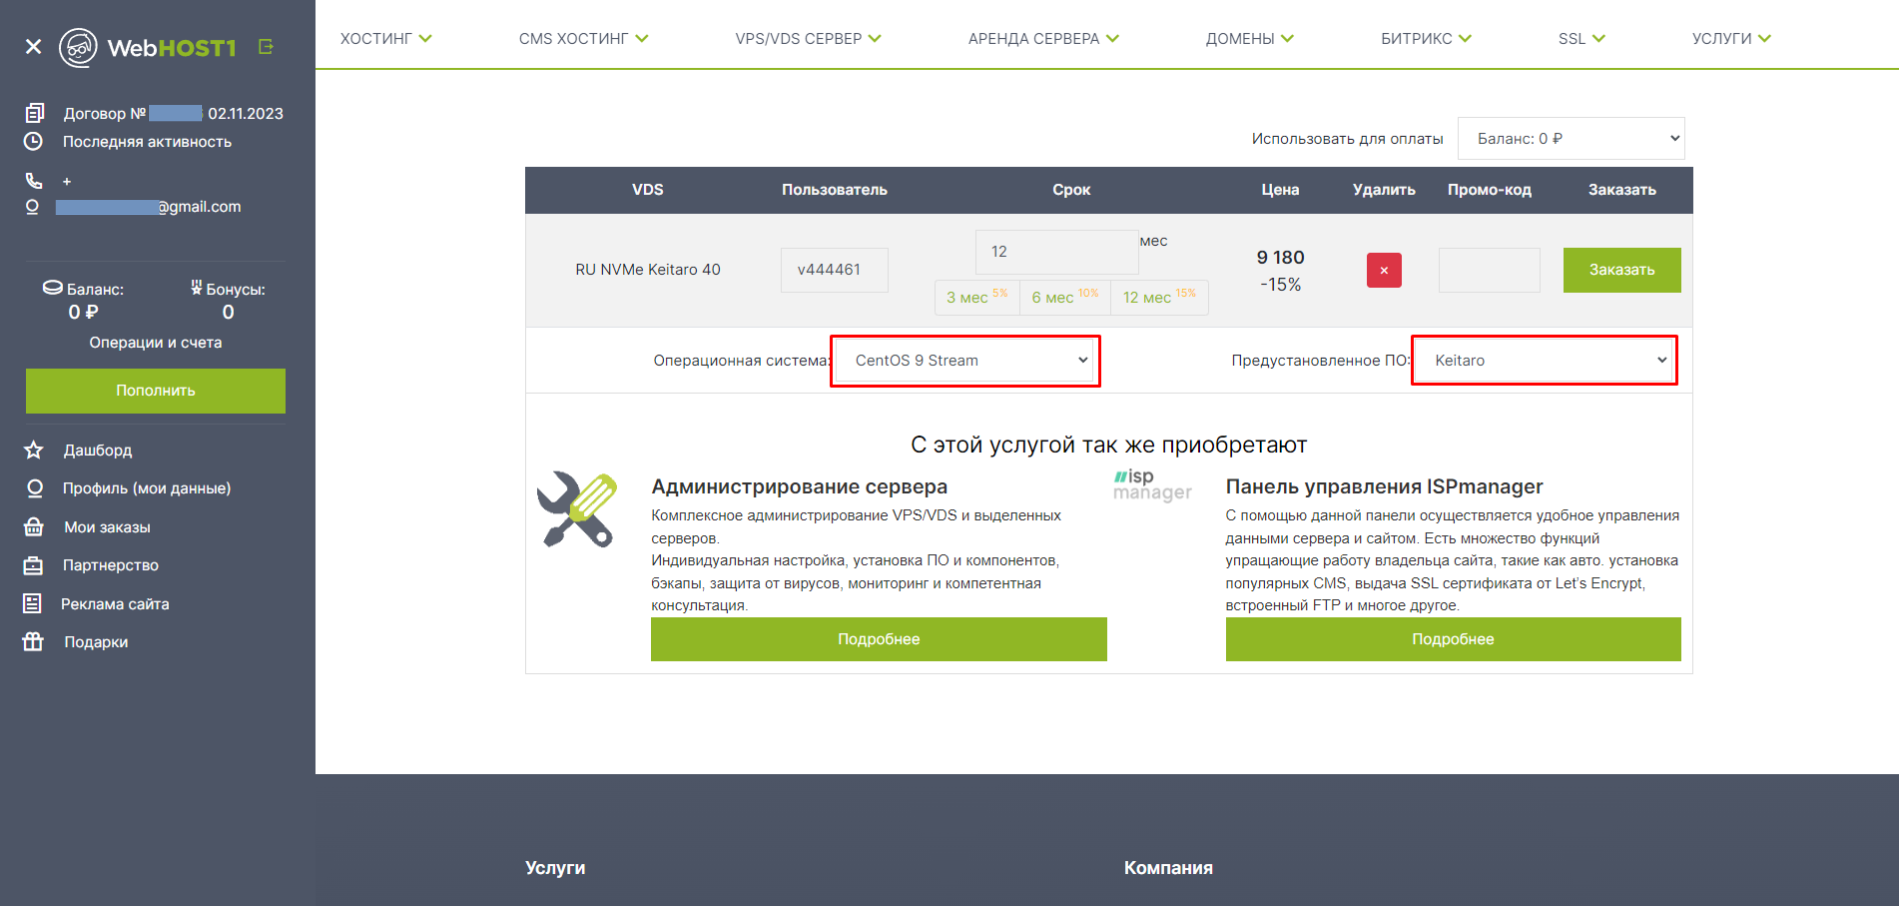Click the RU NVMe Keitaro 40 product name
This screenshot has height=917, width=1899.
click(x=648, y=270)
